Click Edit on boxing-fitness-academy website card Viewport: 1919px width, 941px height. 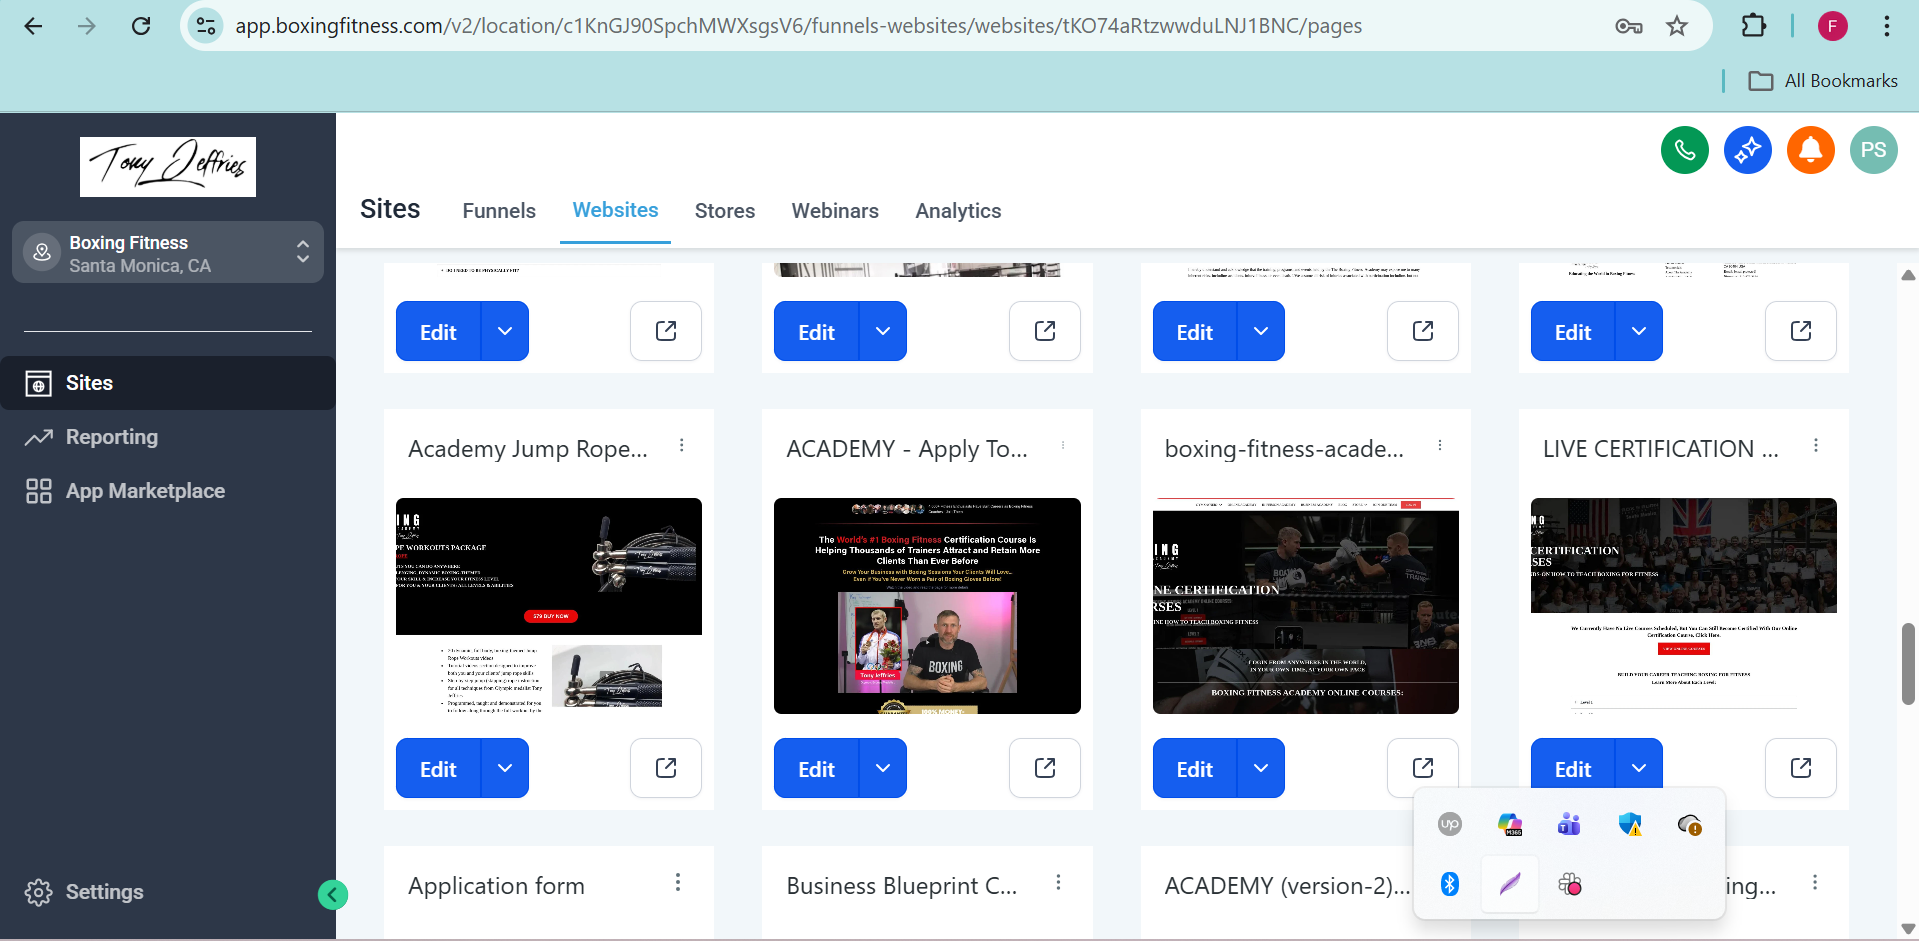tap(1194, 768)
